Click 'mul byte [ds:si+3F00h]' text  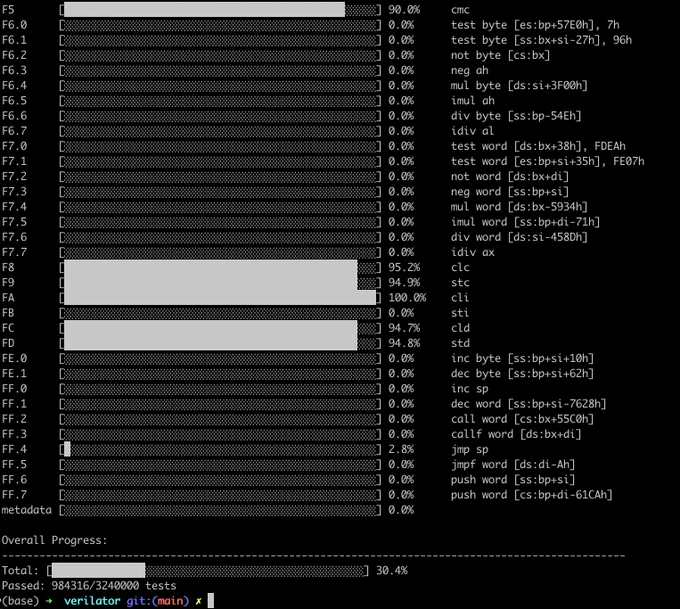519,85
